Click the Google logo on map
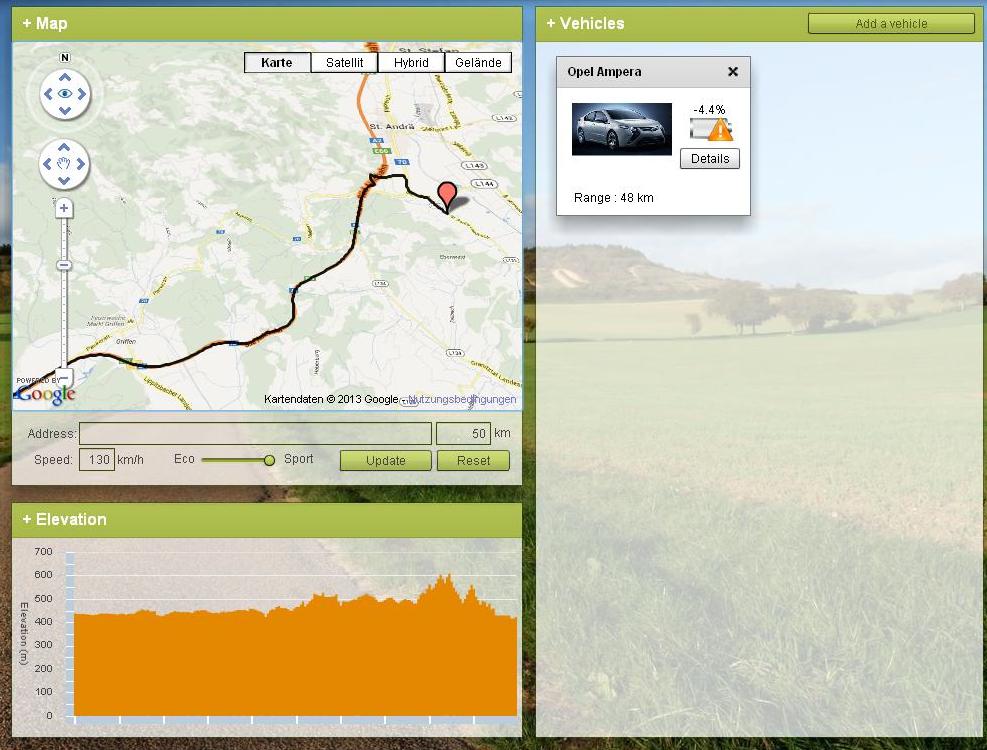 [x=45, y=394]
